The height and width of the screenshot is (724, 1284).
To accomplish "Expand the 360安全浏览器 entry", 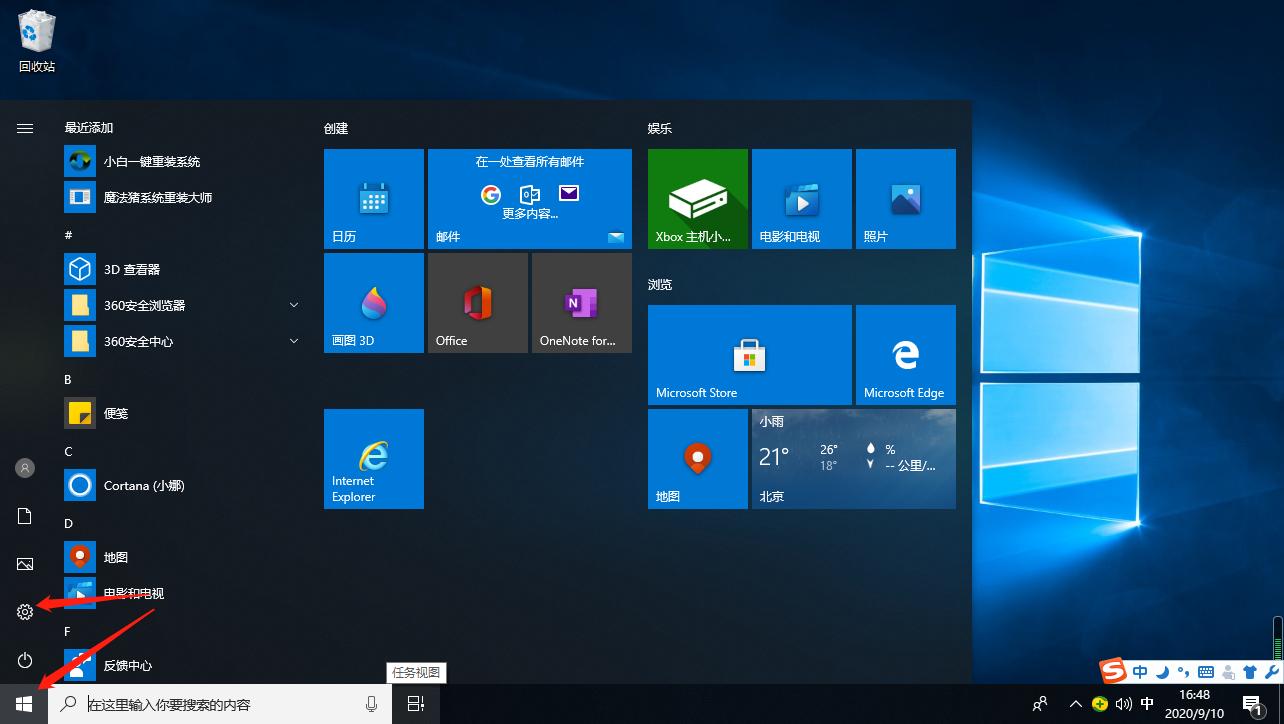I will [x=293, y=305].
